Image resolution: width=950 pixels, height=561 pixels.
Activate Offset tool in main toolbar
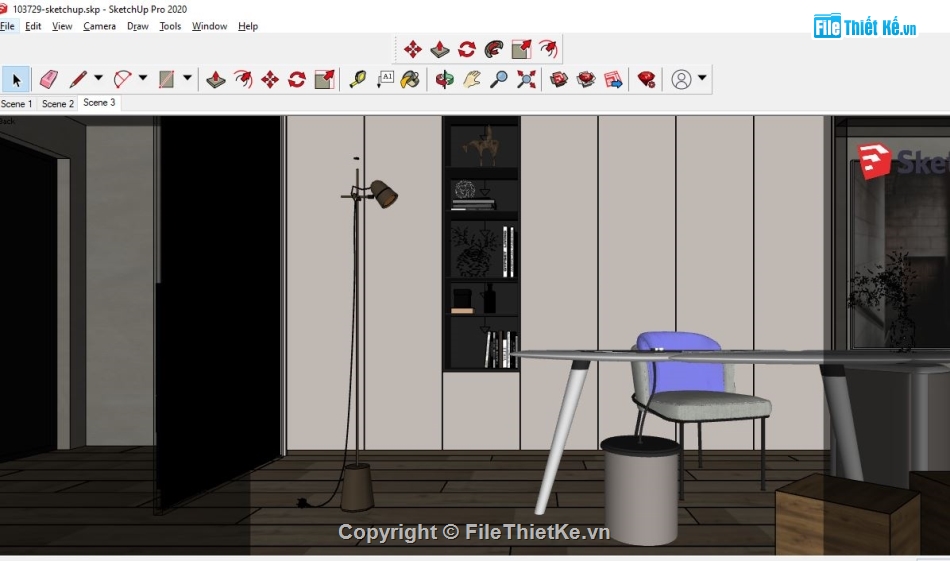(x=243, y=79)
